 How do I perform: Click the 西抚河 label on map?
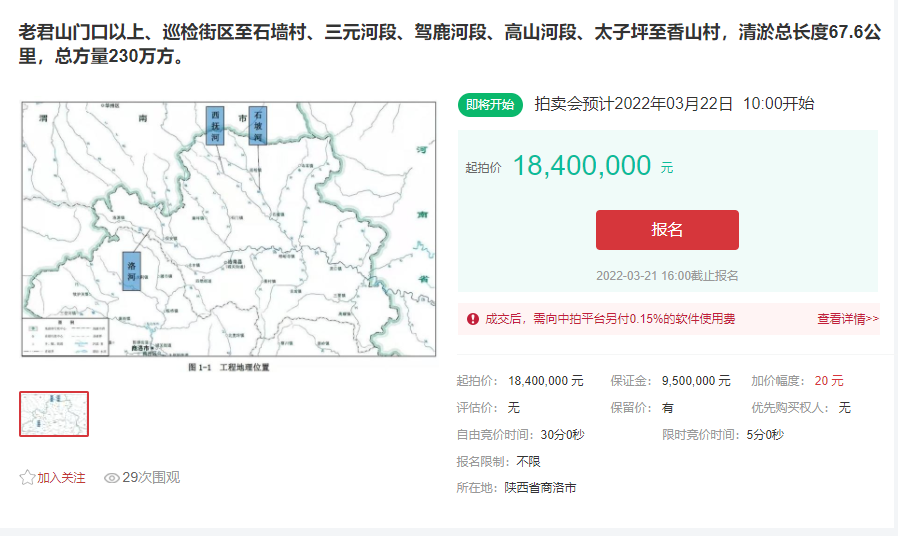[x=215, y=126]
